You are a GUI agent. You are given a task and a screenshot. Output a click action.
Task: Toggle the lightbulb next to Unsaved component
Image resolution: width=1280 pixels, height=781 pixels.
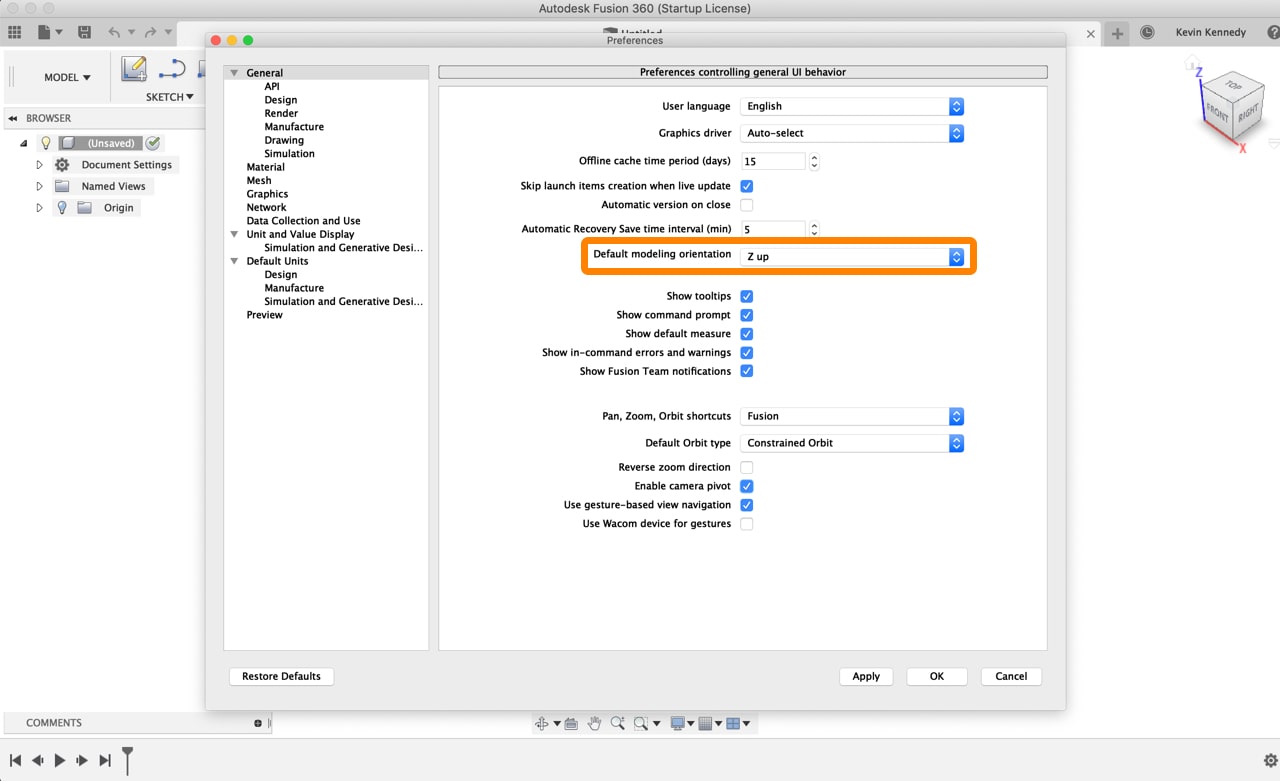click(45, 143)
